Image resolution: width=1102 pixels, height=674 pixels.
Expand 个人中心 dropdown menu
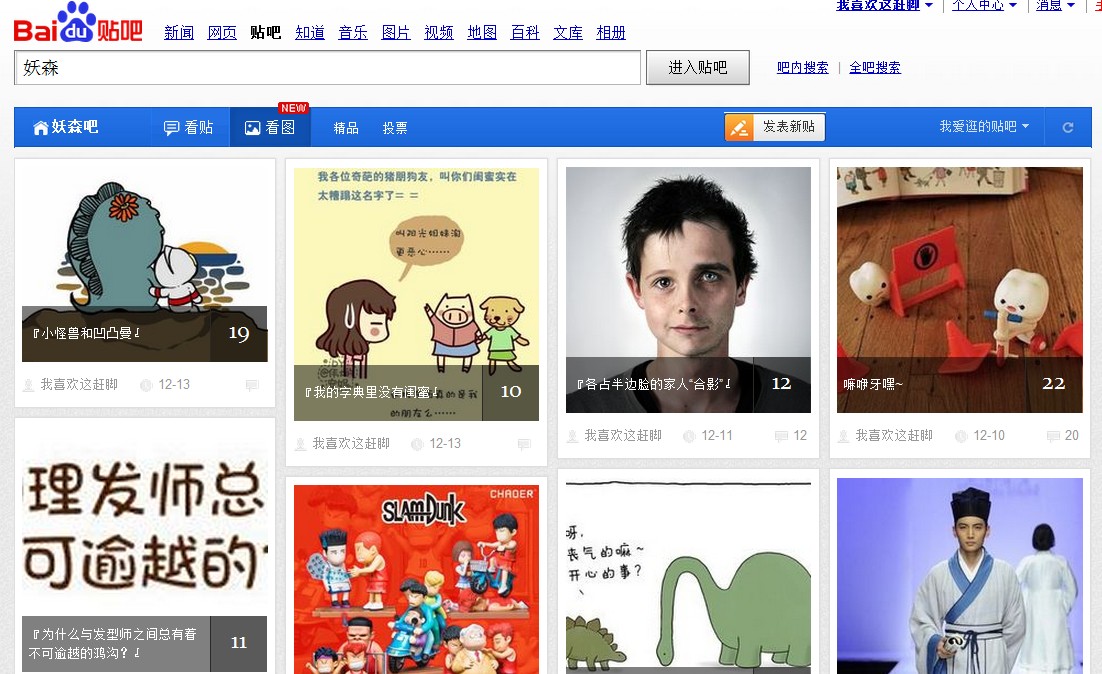pos(984,6)
